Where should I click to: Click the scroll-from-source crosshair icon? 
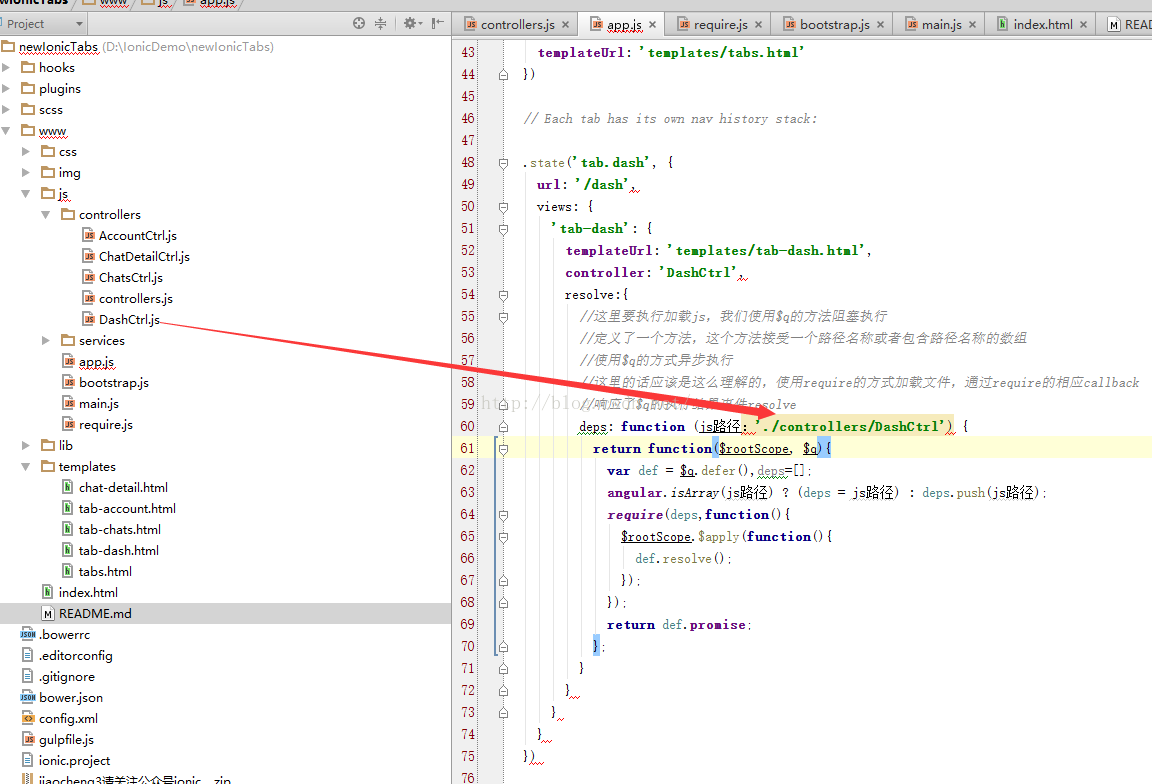coord(359,24)
